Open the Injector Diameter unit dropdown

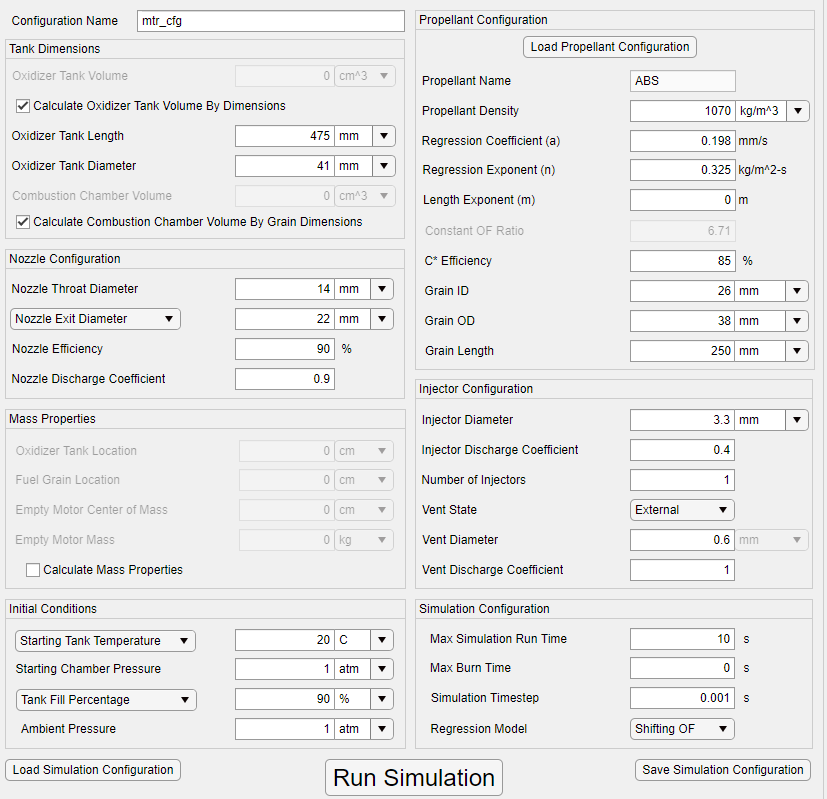tap(797, 420)
